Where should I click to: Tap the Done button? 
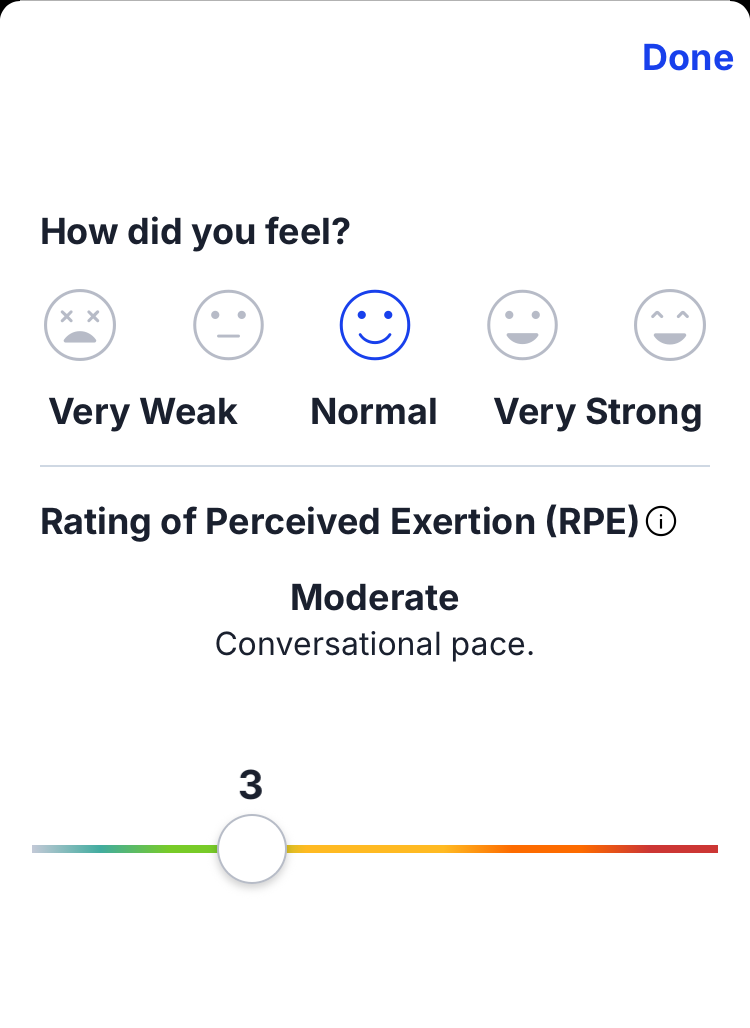tap(687, 58)
